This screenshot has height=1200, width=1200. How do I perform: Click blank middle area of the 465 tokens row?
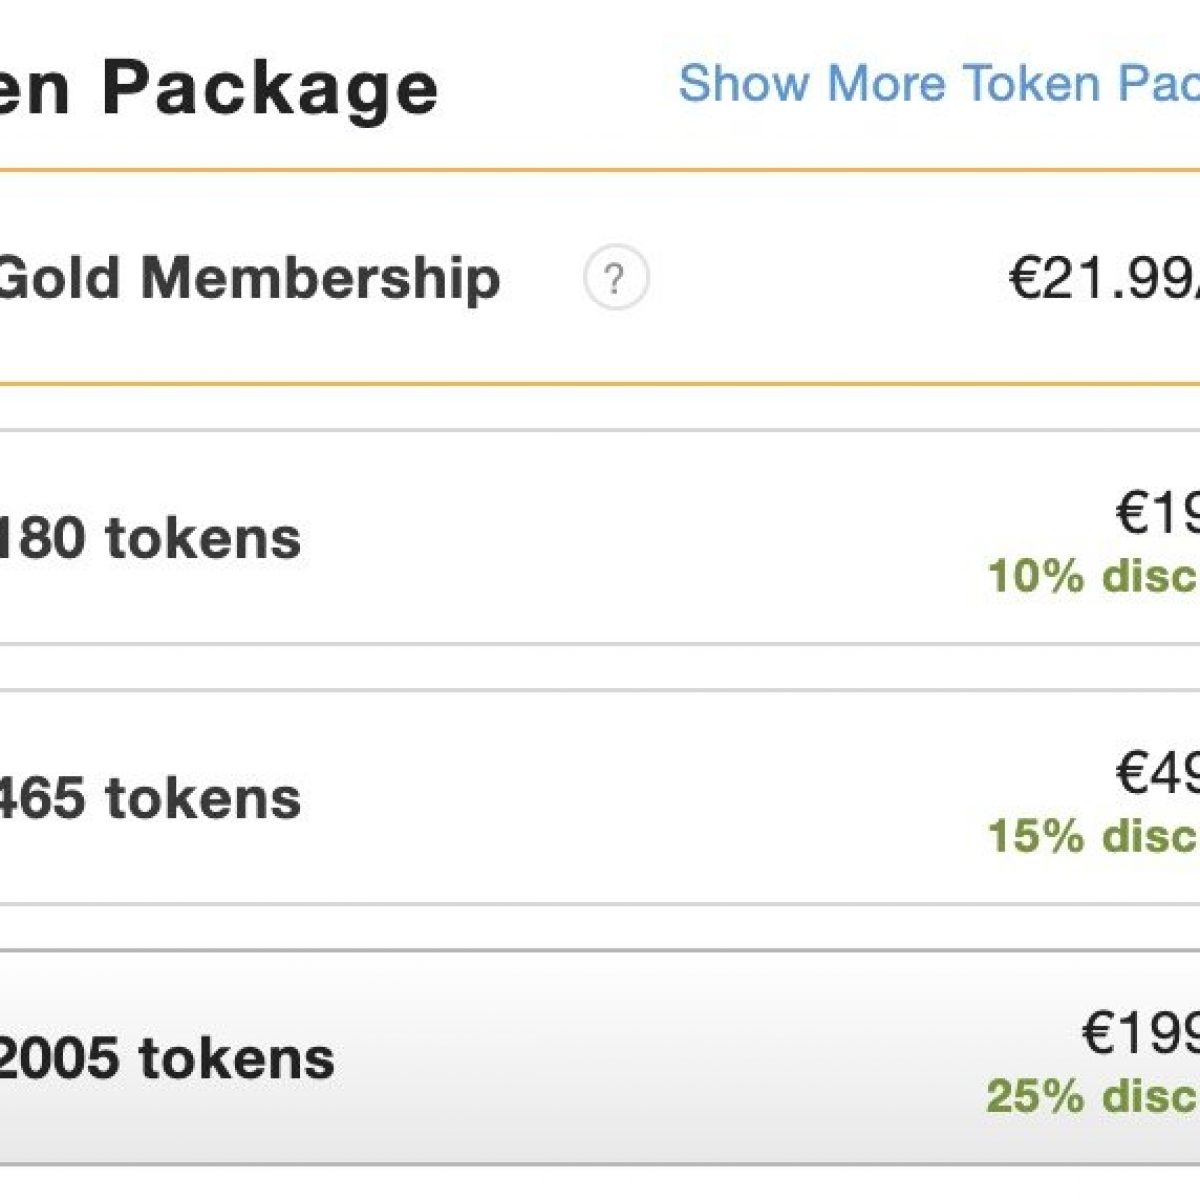[640, 798]
